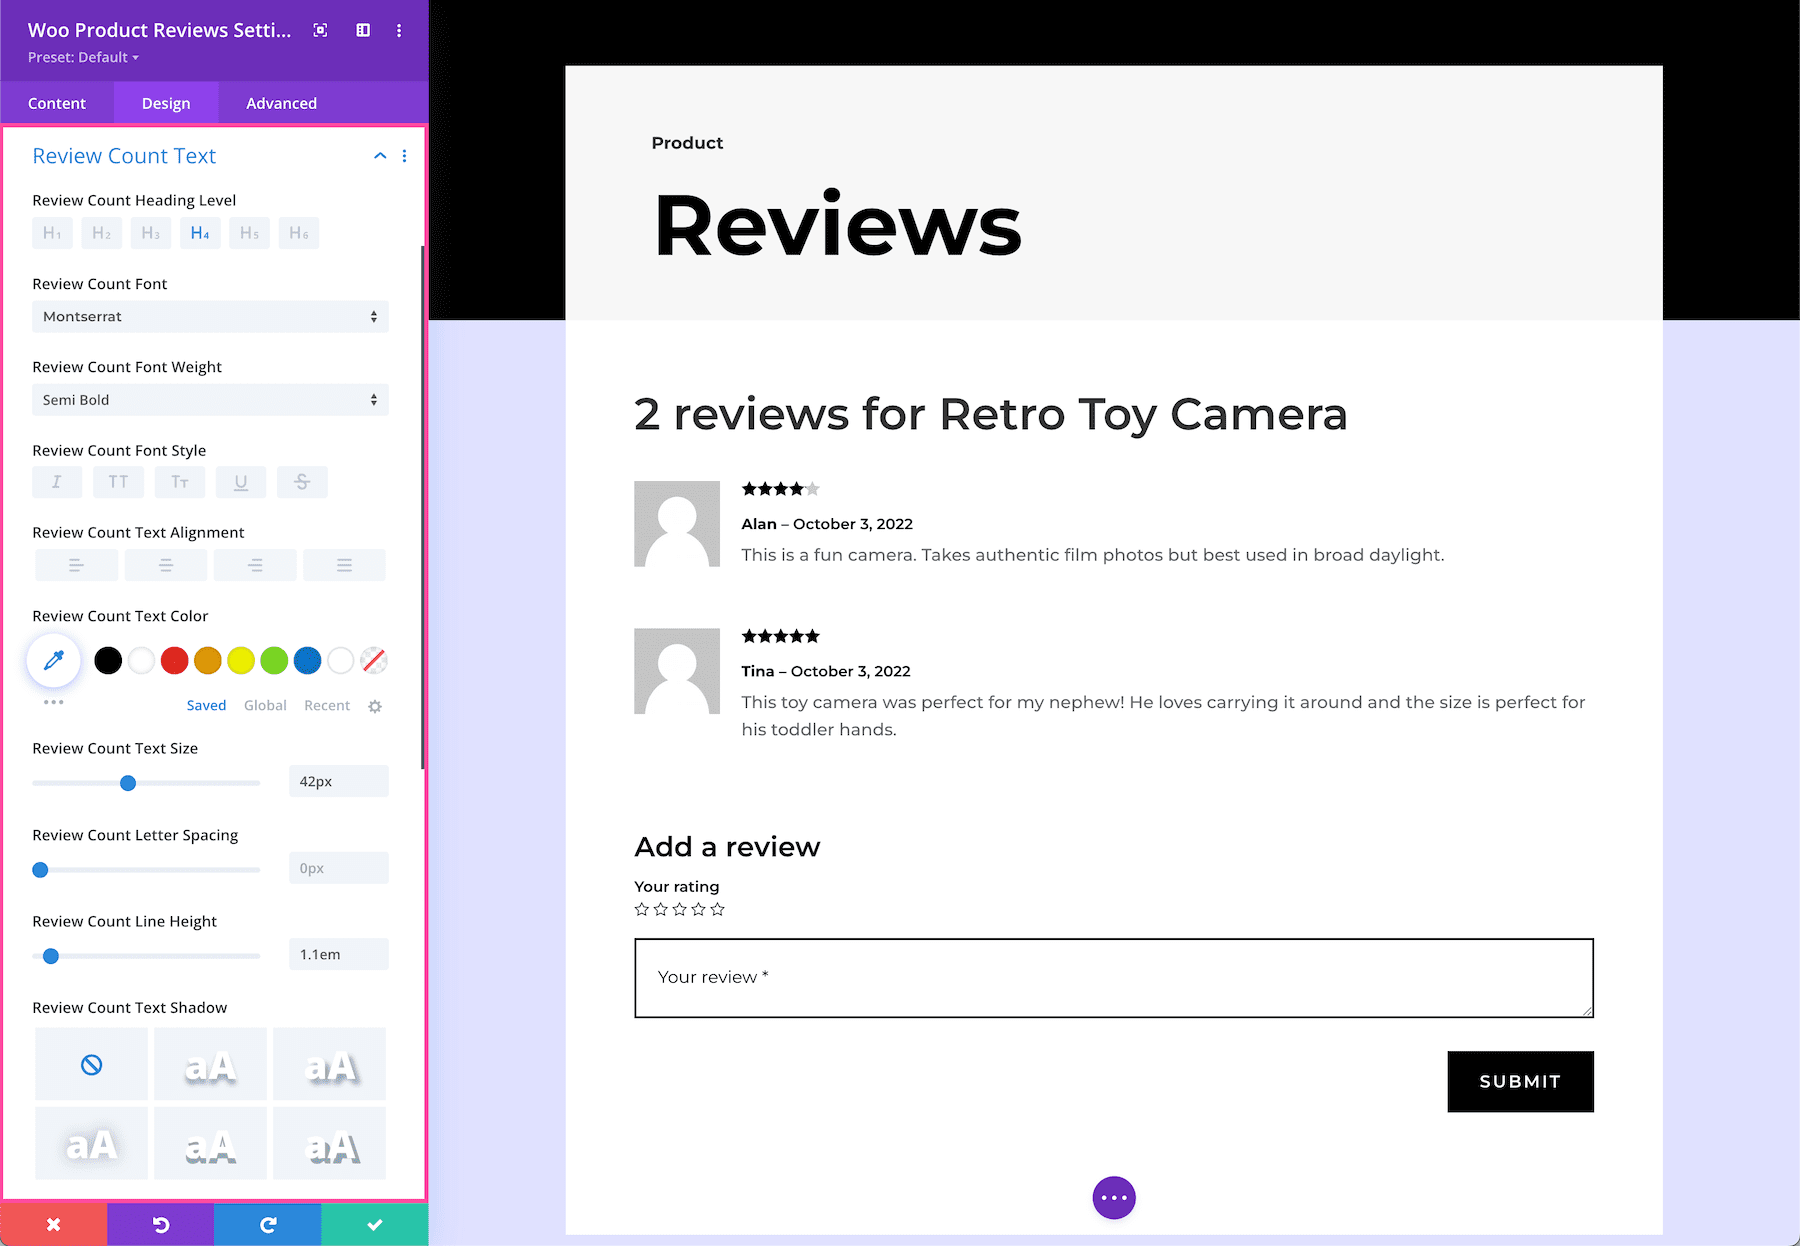
Task: Set review count text alignment to right
Action: coord(255,565)
